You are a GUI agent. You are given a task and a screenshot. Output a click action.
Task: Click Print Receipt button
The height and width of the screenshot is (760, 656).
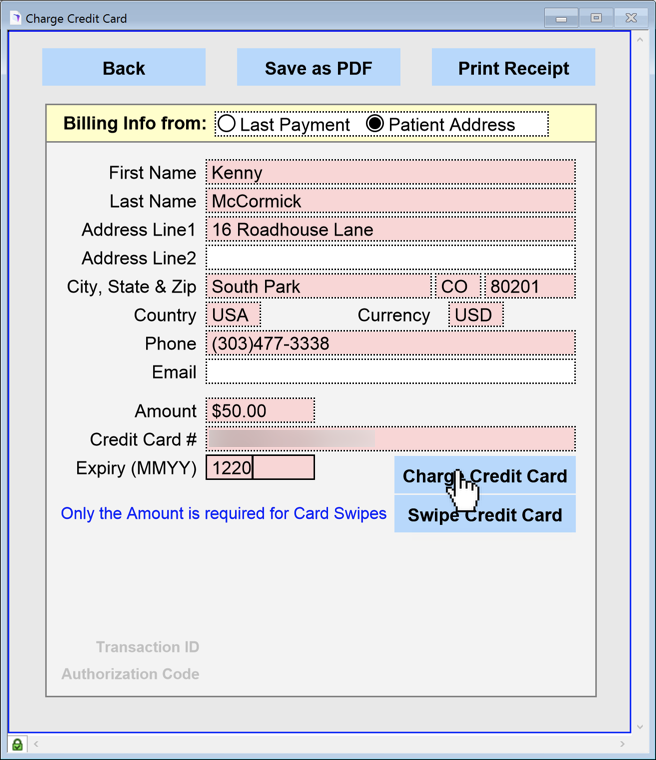pos(513,68)
